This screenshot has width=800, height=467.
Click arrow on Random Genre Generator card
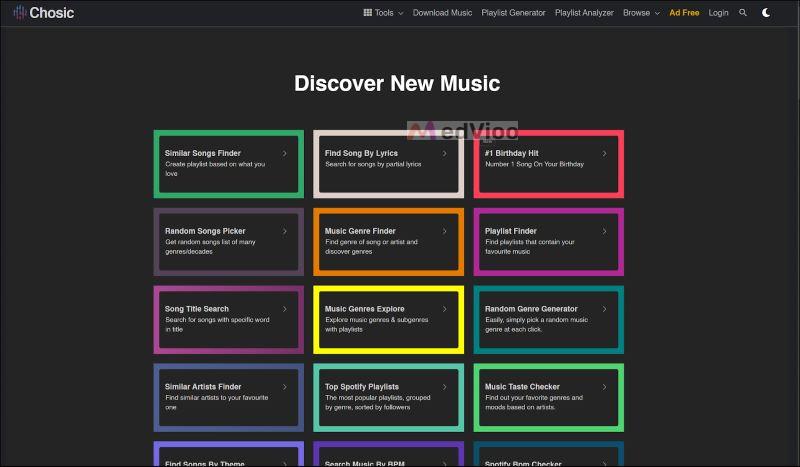pyautogui.click(x=605, y=309)
